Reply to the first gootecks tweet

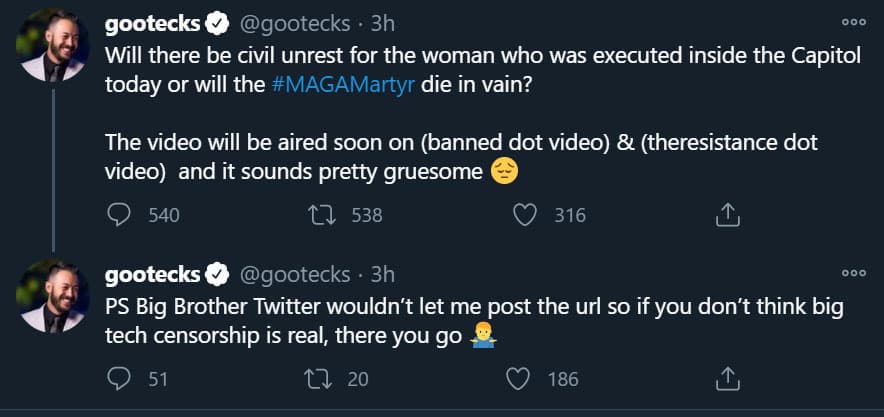coord(119,214)
